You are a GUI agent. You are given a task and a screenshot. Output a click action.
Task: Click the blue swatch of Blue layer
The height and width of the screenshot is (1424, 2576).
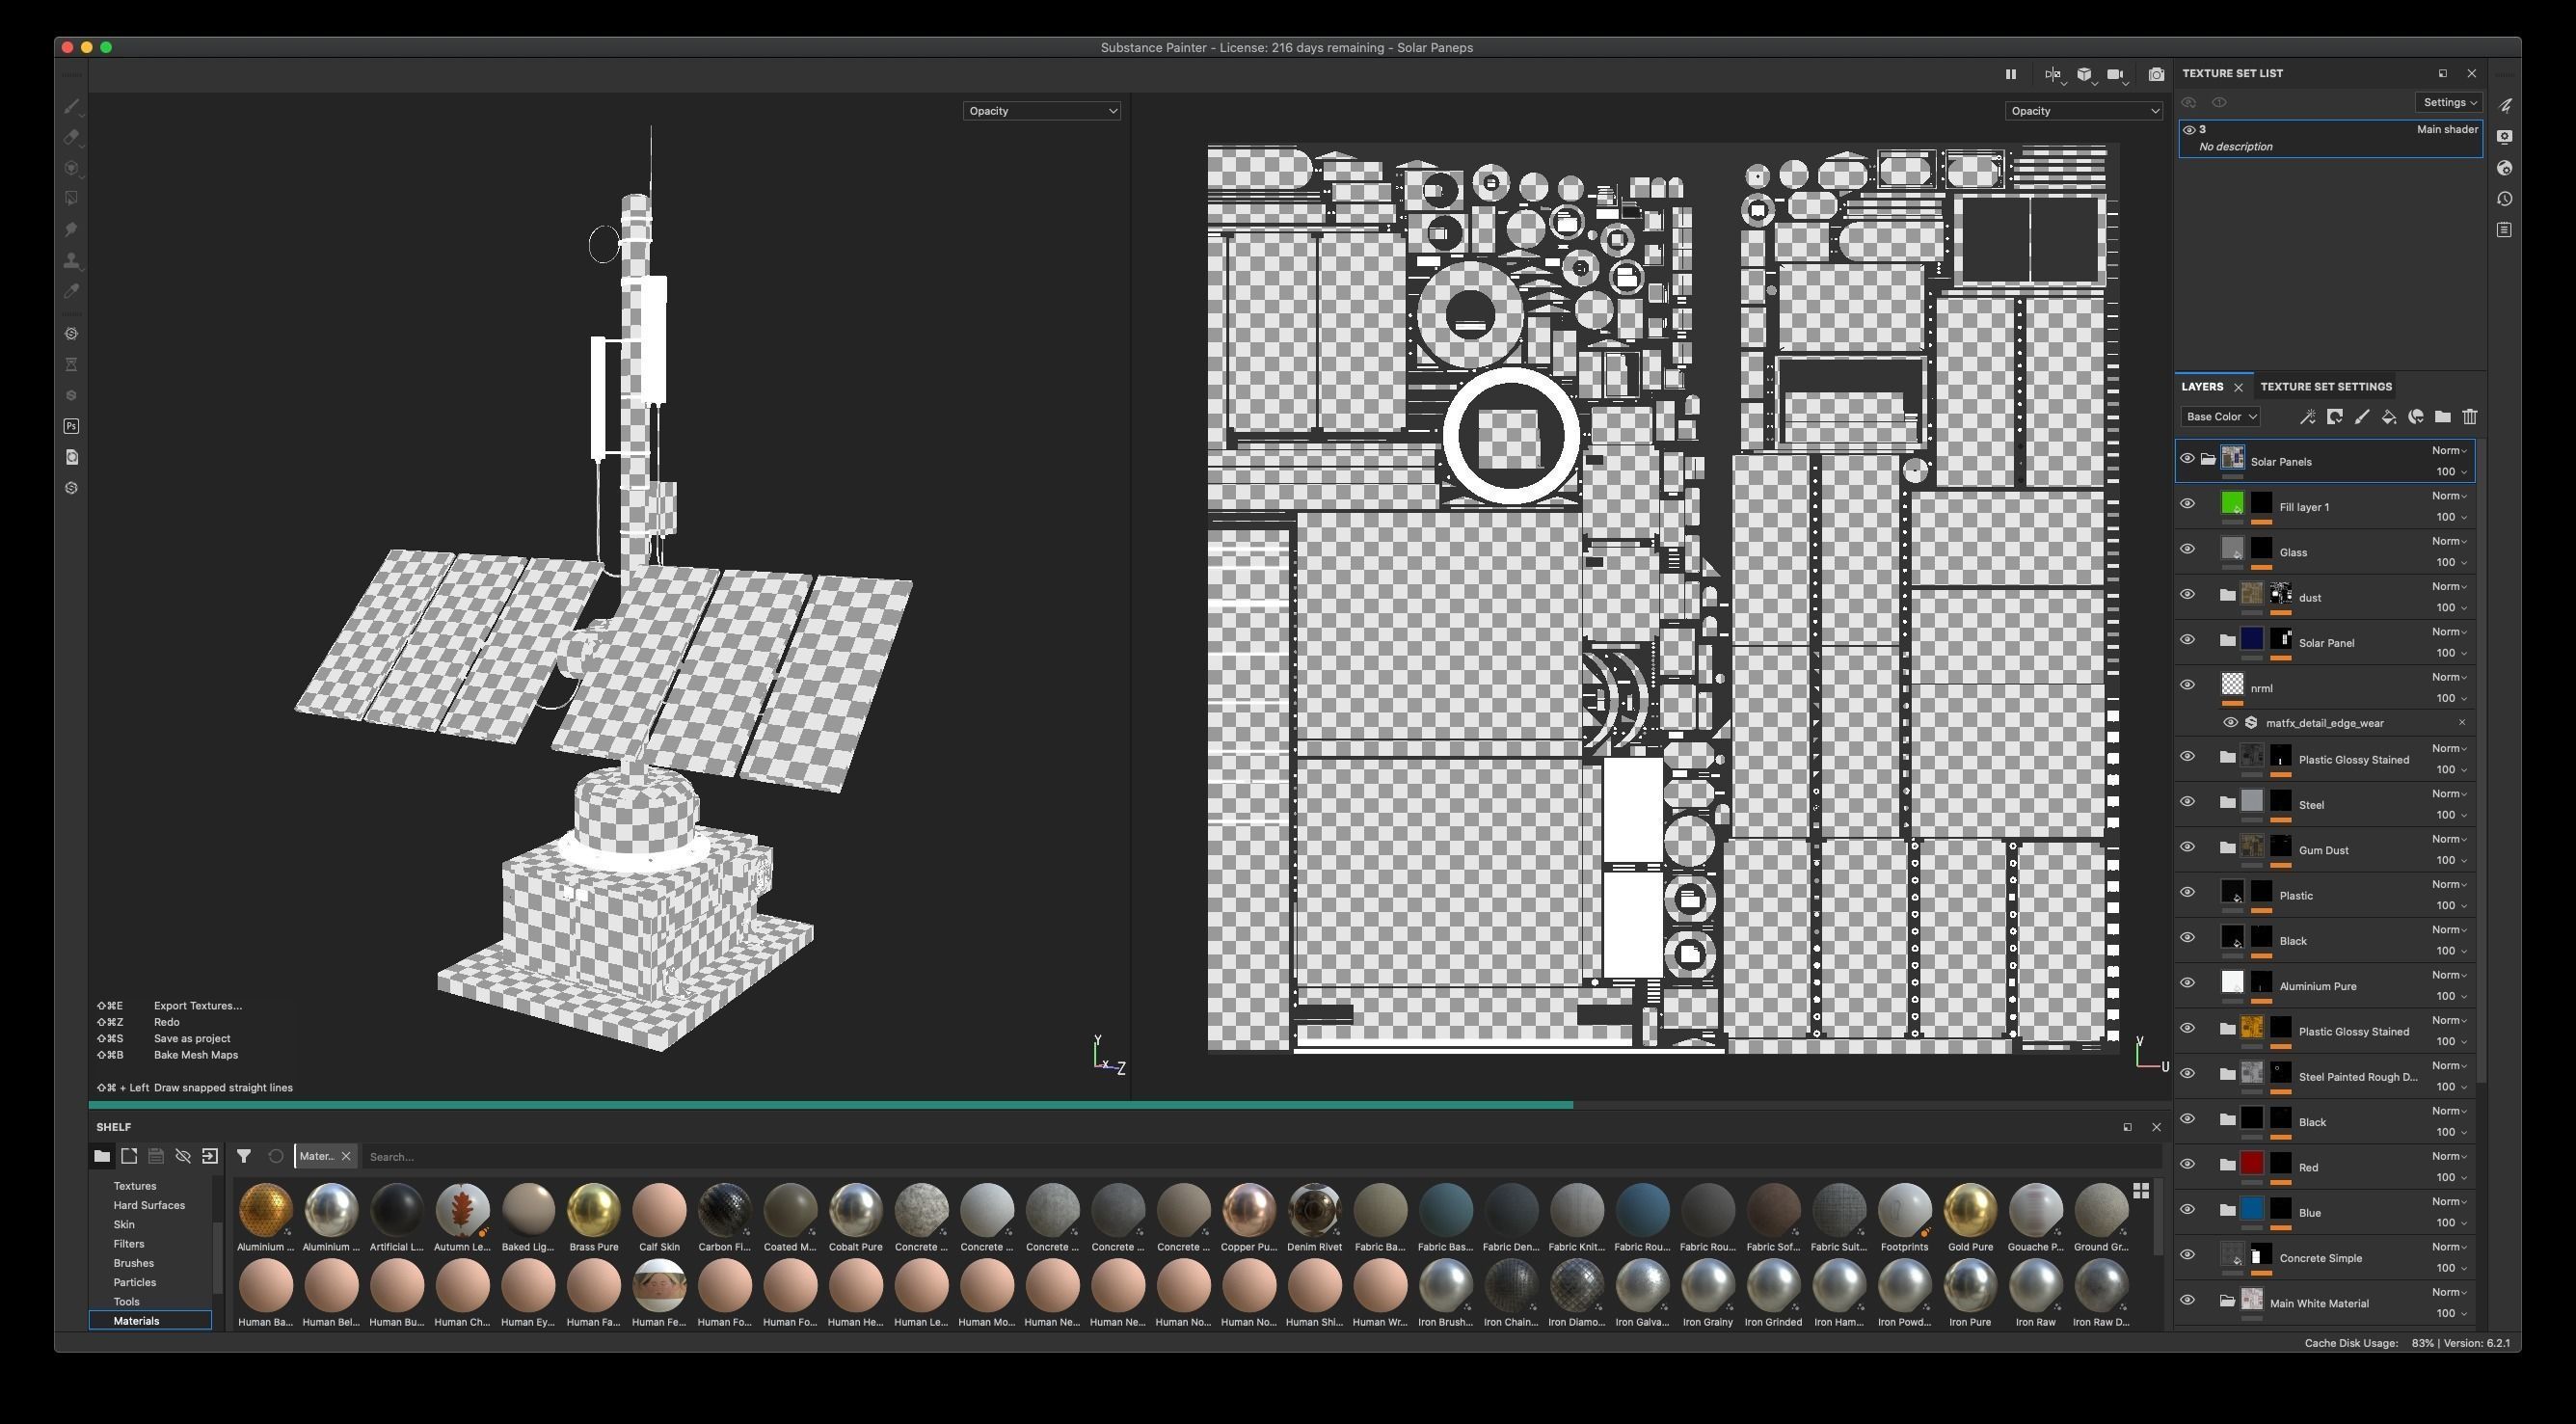pos(2251,1209)
